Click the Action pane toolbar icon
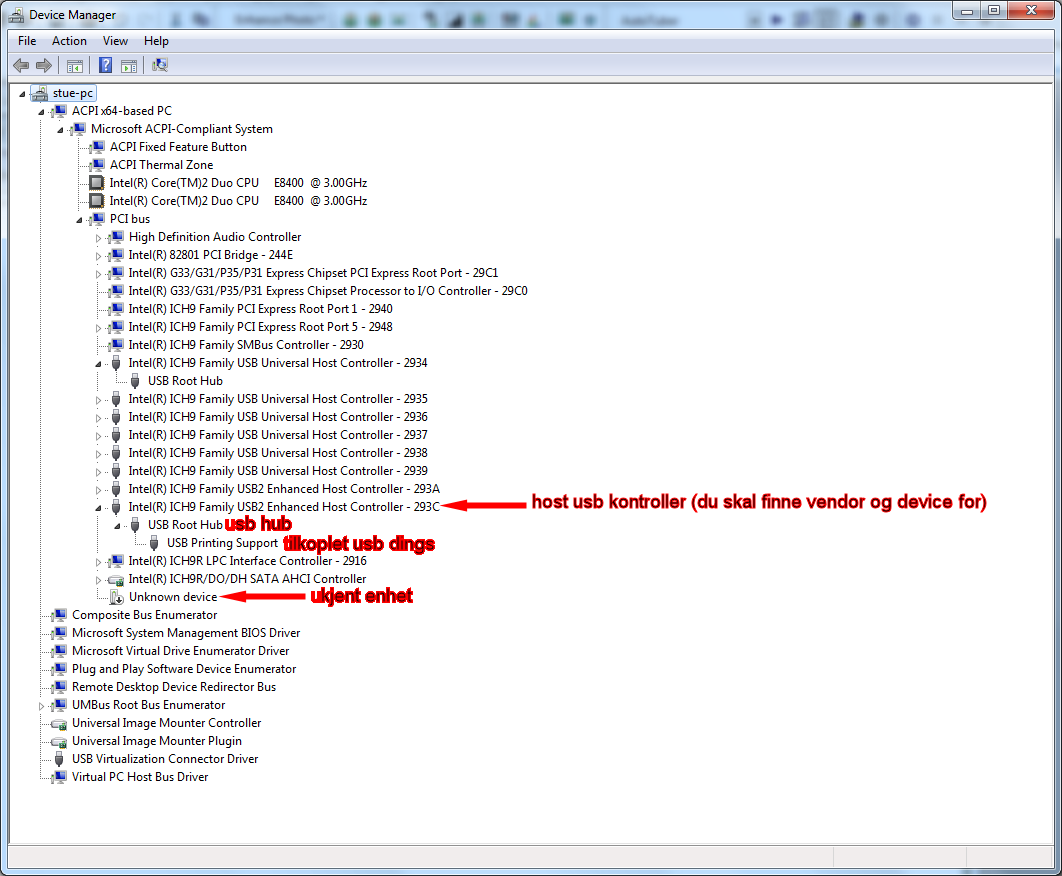The width and height of the screenshot is (1062, 876). (129, 66)
